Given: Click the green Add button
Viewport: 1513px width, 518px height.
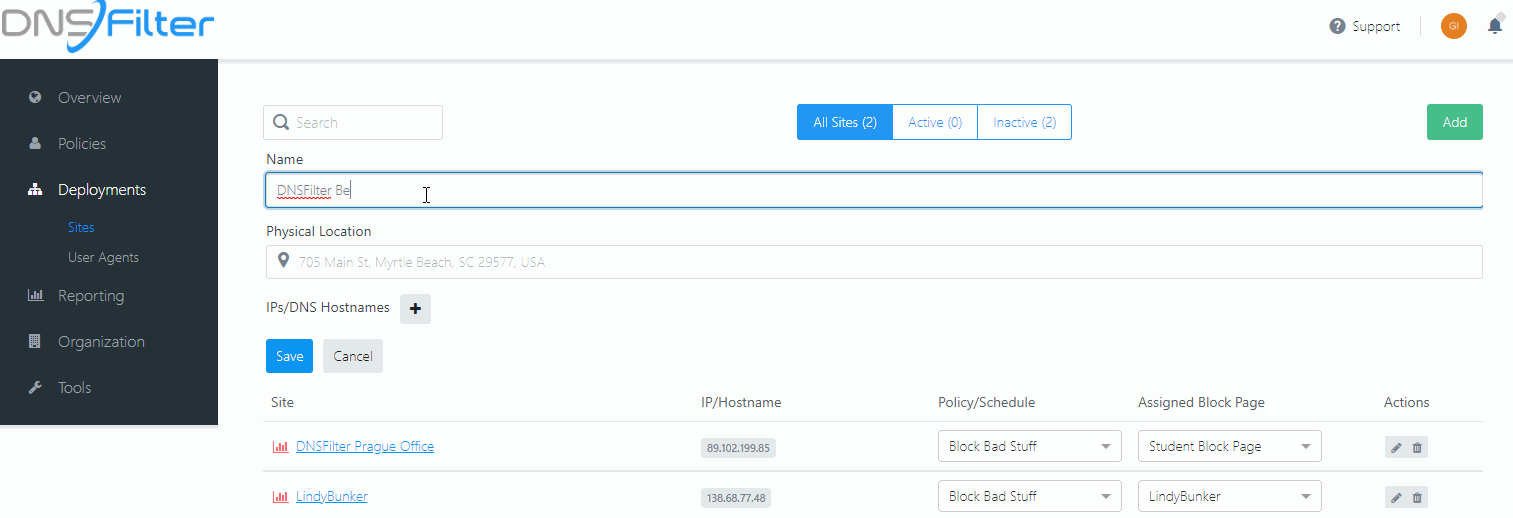Looking at the screenshot, I should pyautogui.click(x=1455, y=122).
